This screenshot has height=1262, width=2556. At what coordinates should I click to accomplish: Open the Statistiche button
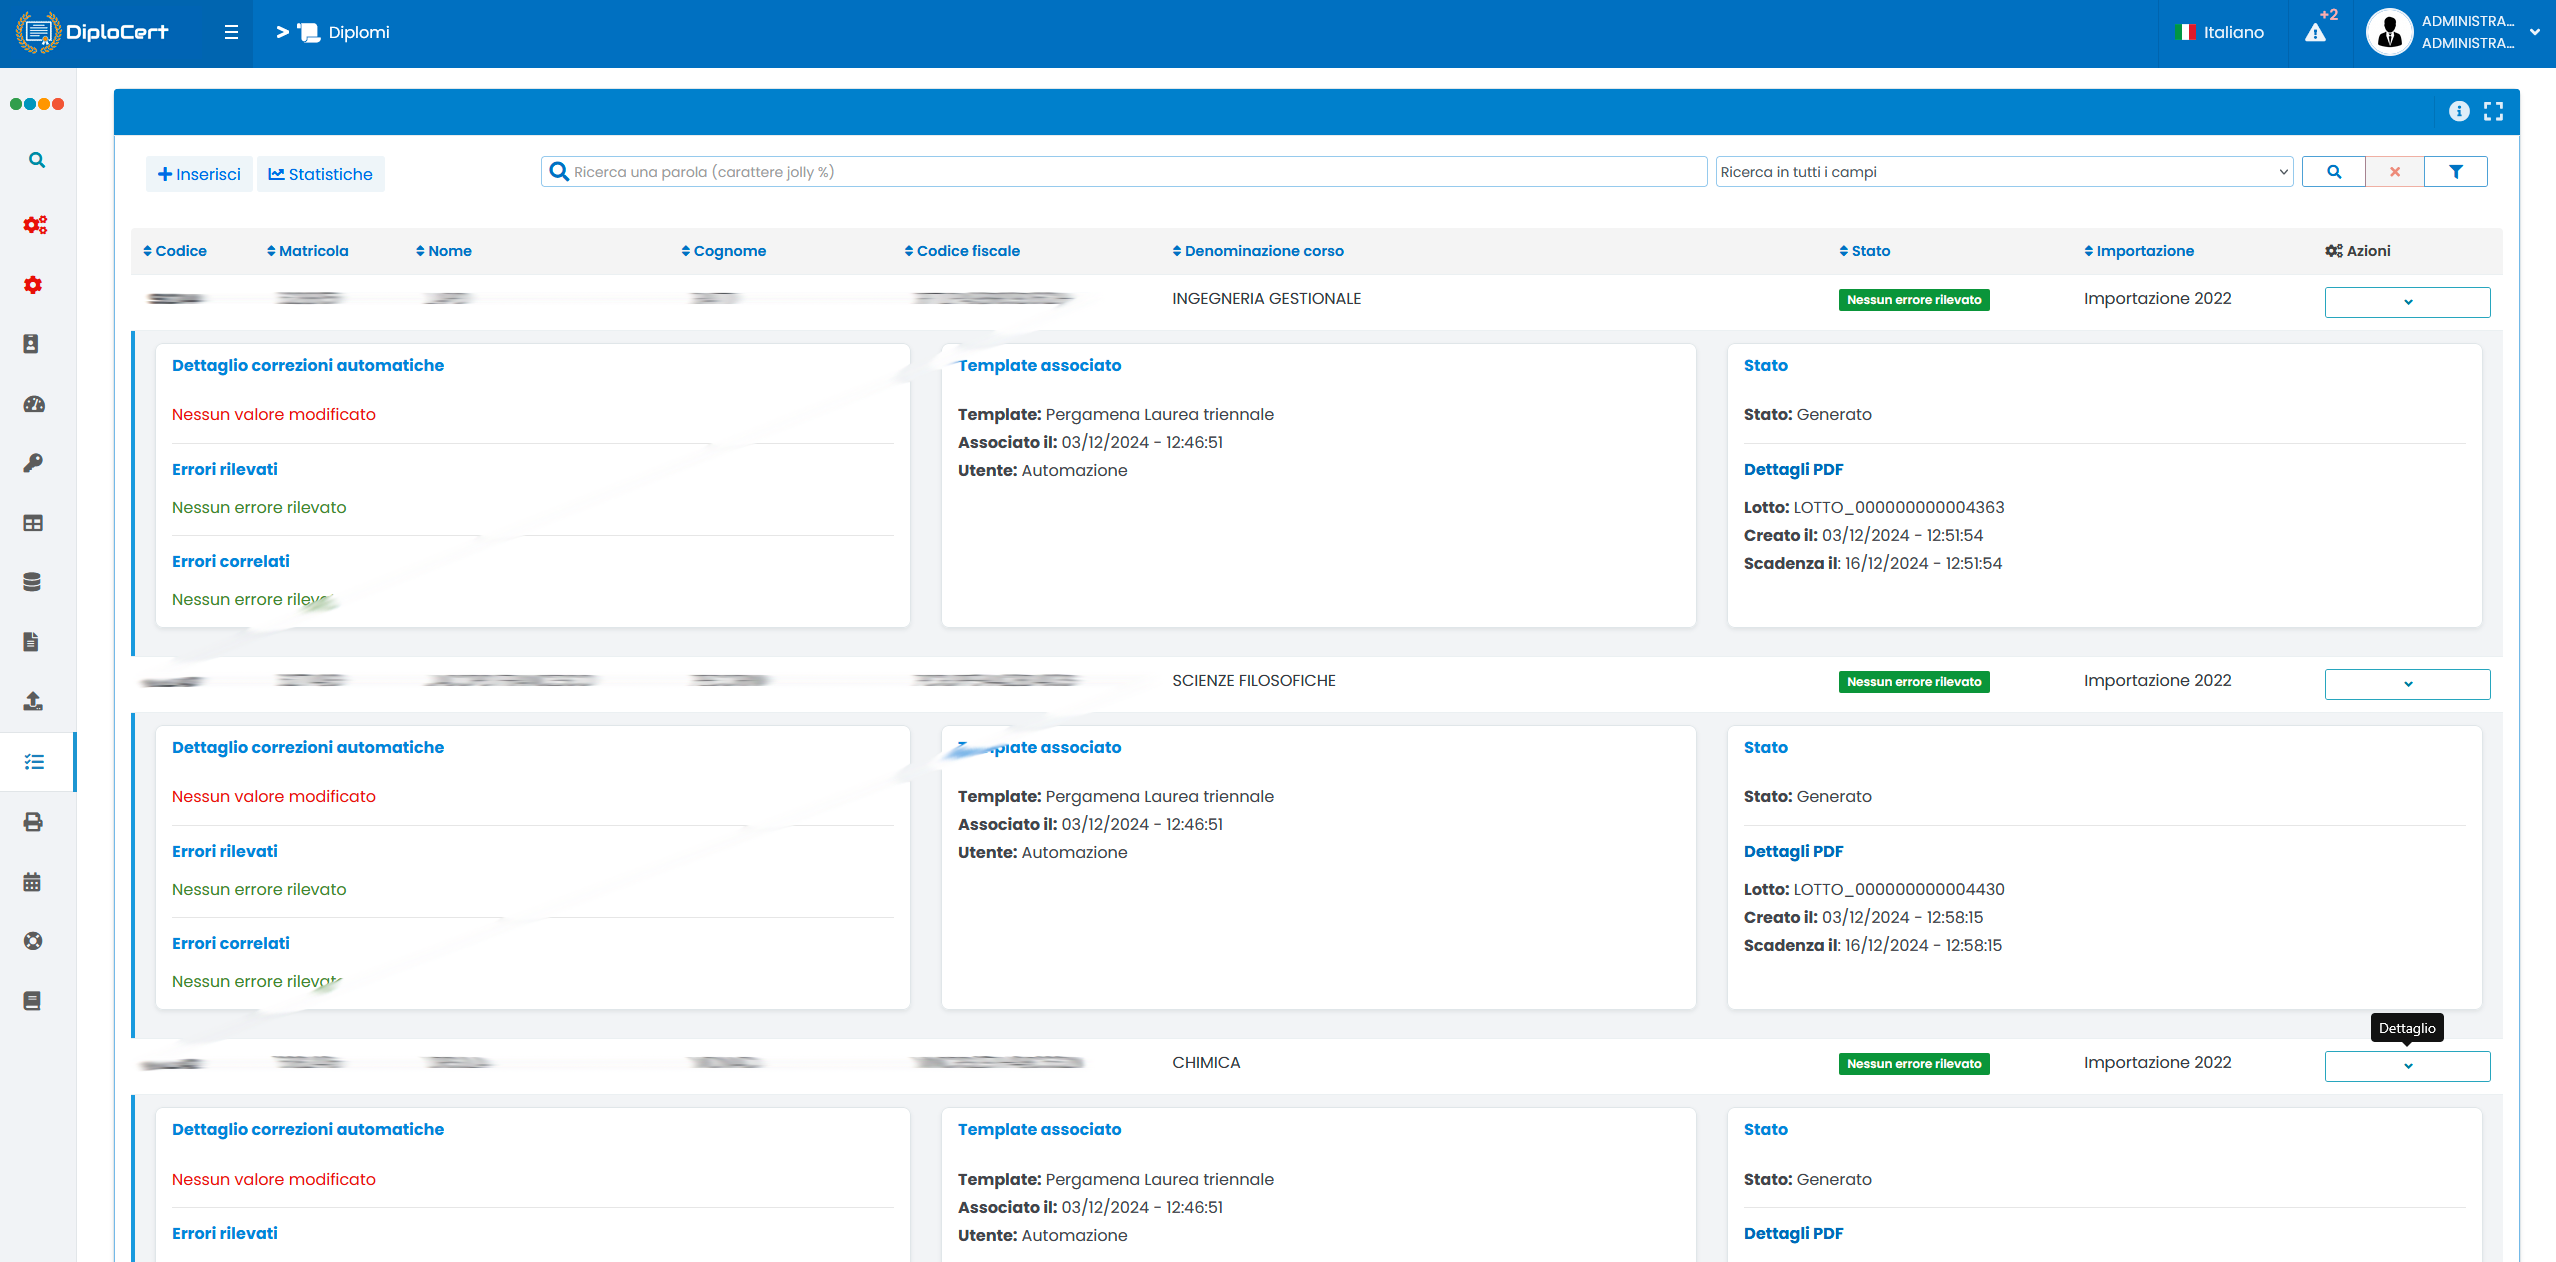point(320,174)
